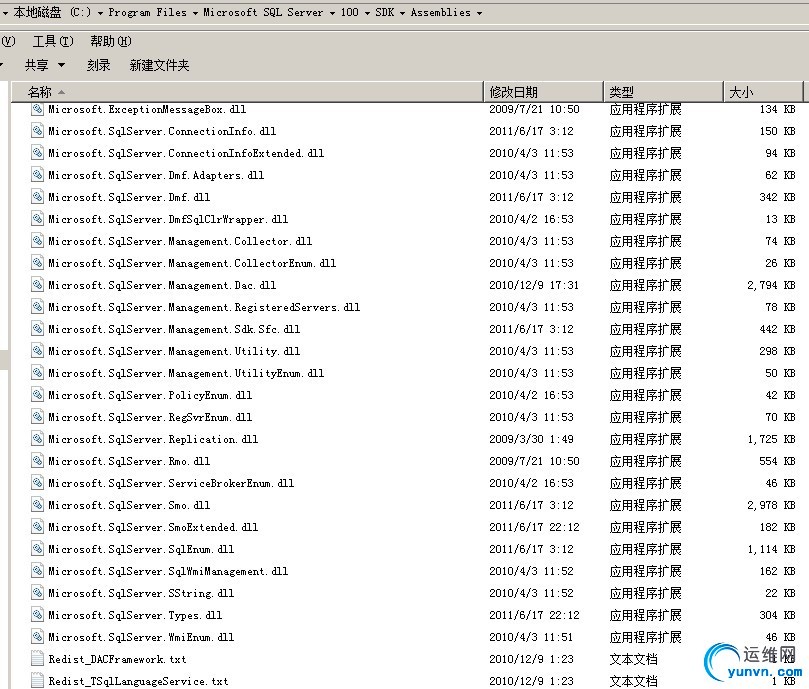Sort by 大小 column header

(x=764, y=92)
